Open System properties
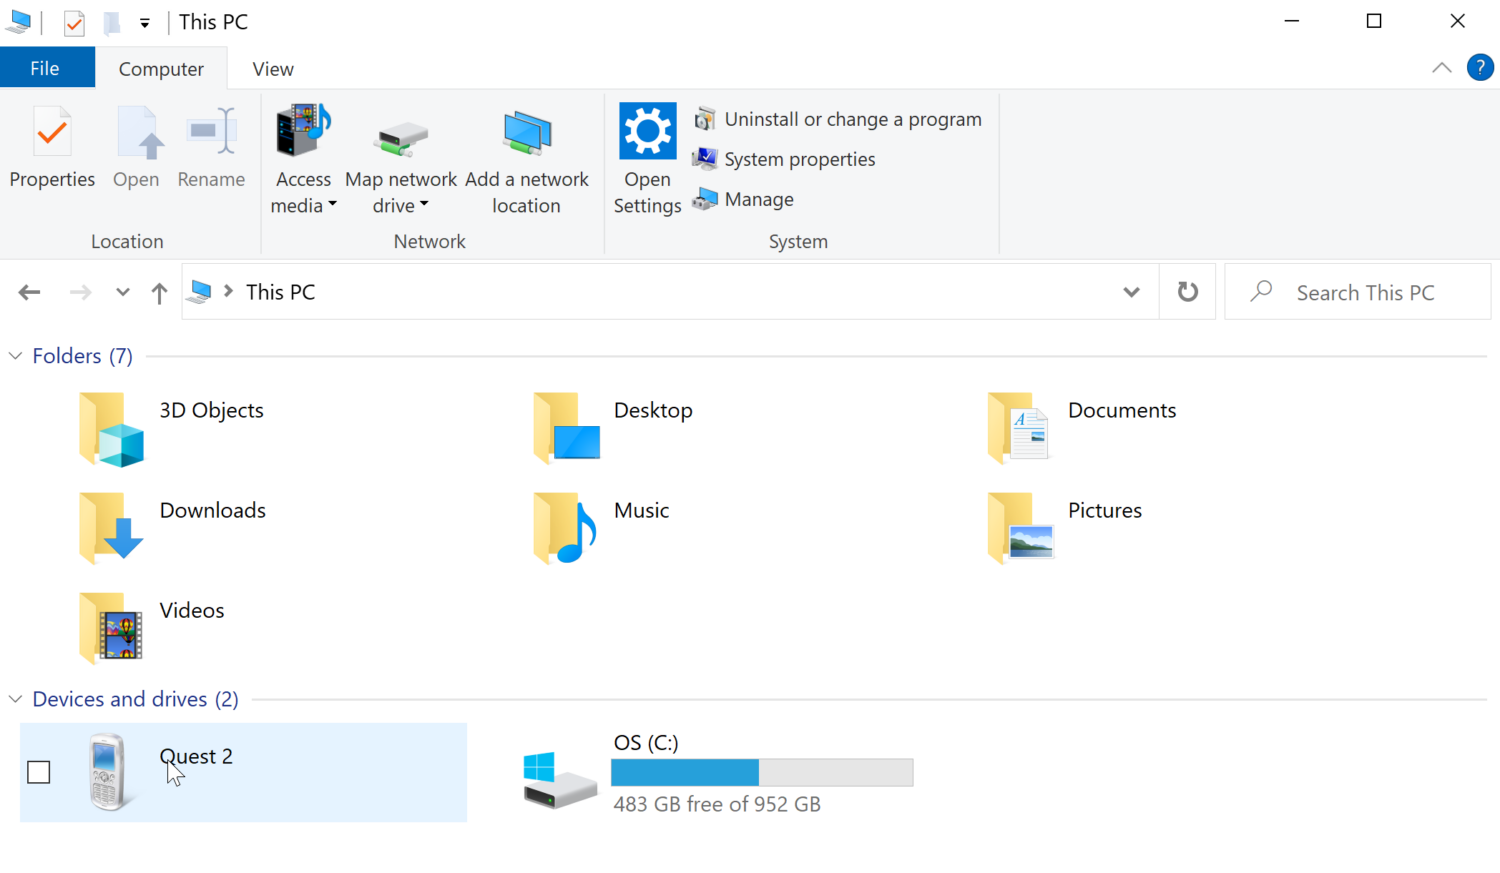The width and height of the screenshot is (1500, 873). click(x=799, y=159)
